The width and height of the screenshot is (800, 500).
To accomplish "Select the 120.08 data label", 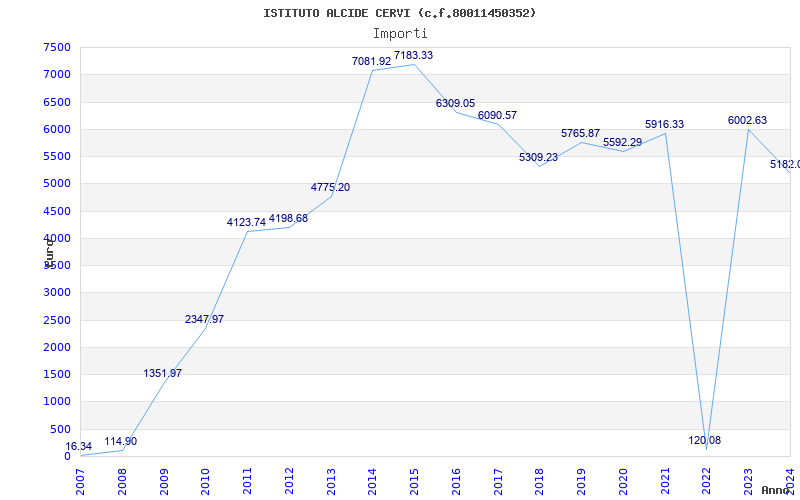I will coord(705,440).
